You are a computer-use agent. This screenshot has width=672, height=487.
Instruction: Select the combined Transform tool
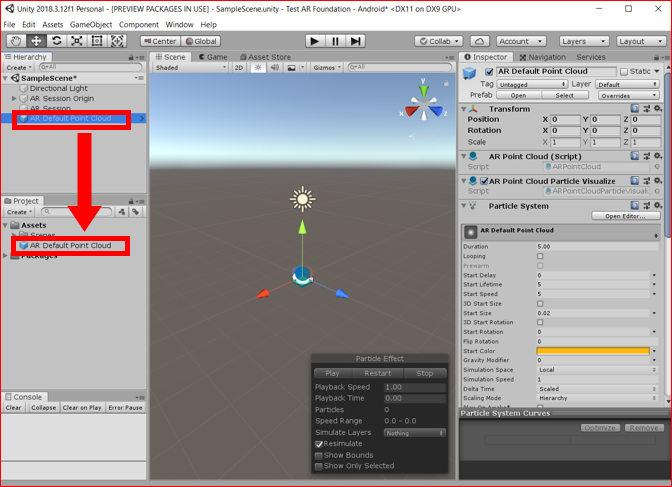[117, 41]
